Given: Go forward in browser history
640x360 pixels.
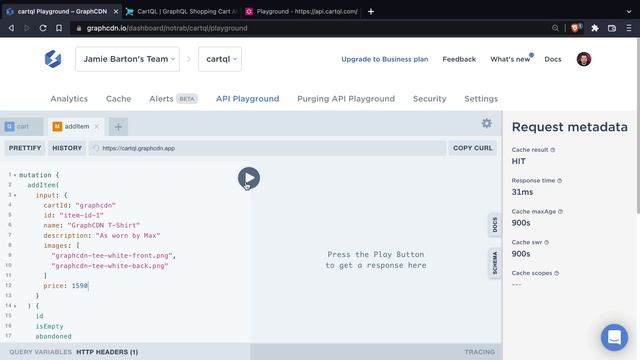Looking at the screenshot, I should tap(27, 28).
